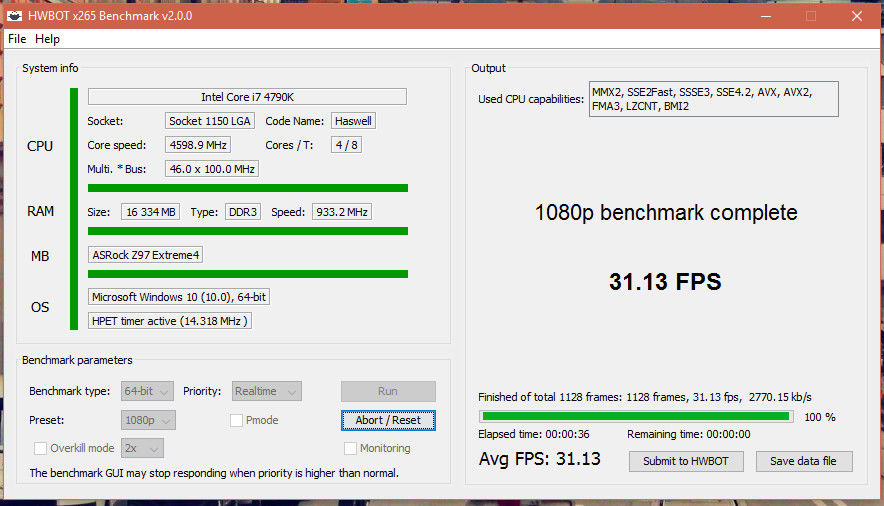
Task: Click the Run button
Action: 388,391
